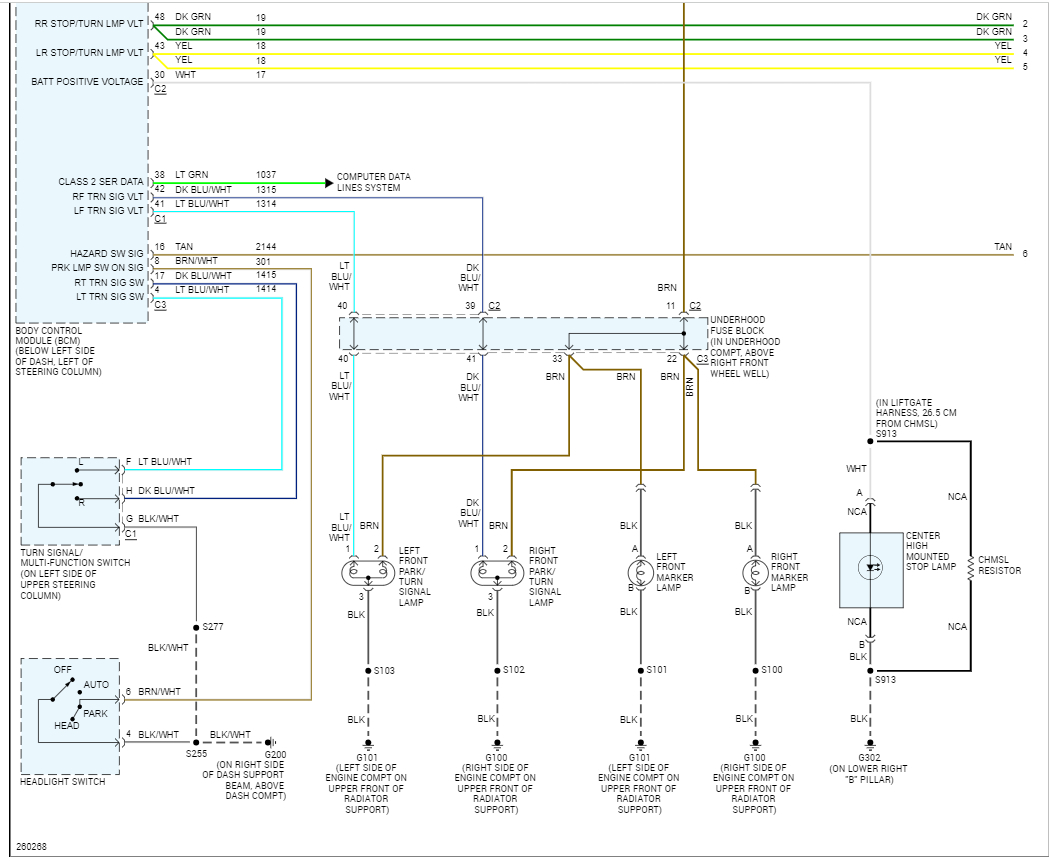Select the G100 ground below splice S102
The image size is (1049, 862).
(x=496, y=744)
